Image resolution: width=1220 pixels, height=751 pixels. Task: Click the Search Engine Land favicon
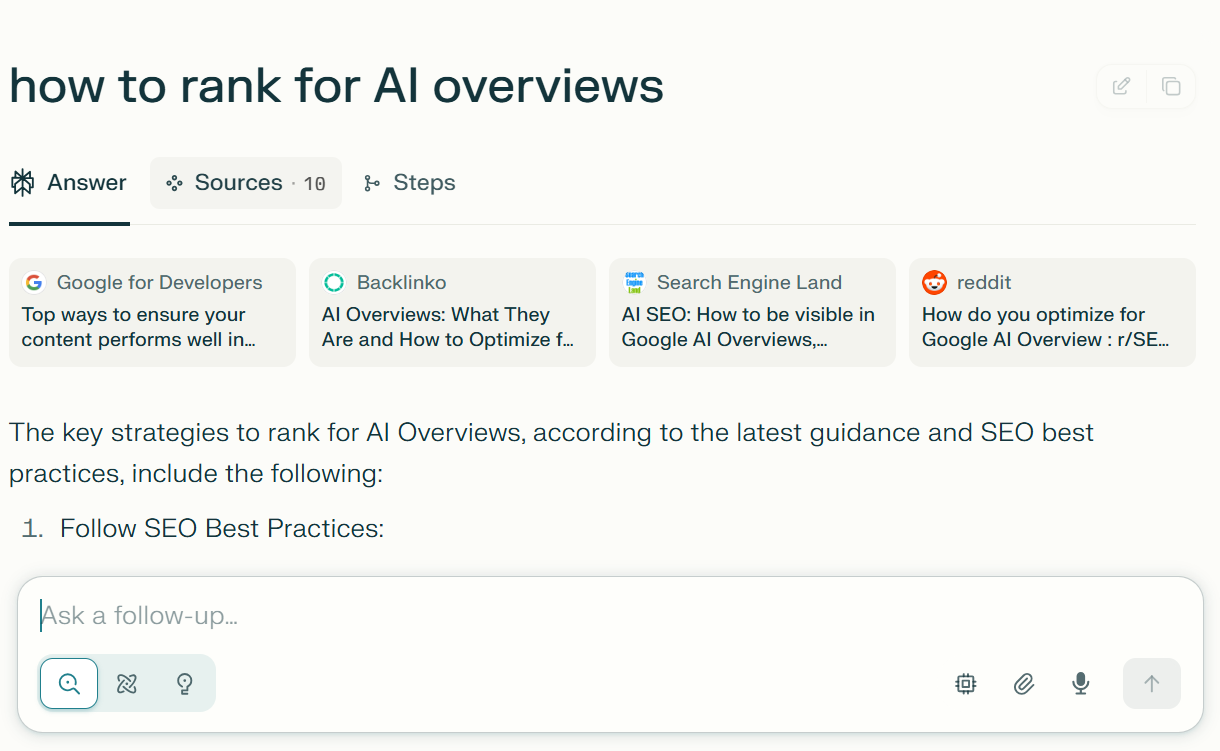pyautogui.click(x=634, y=283)
